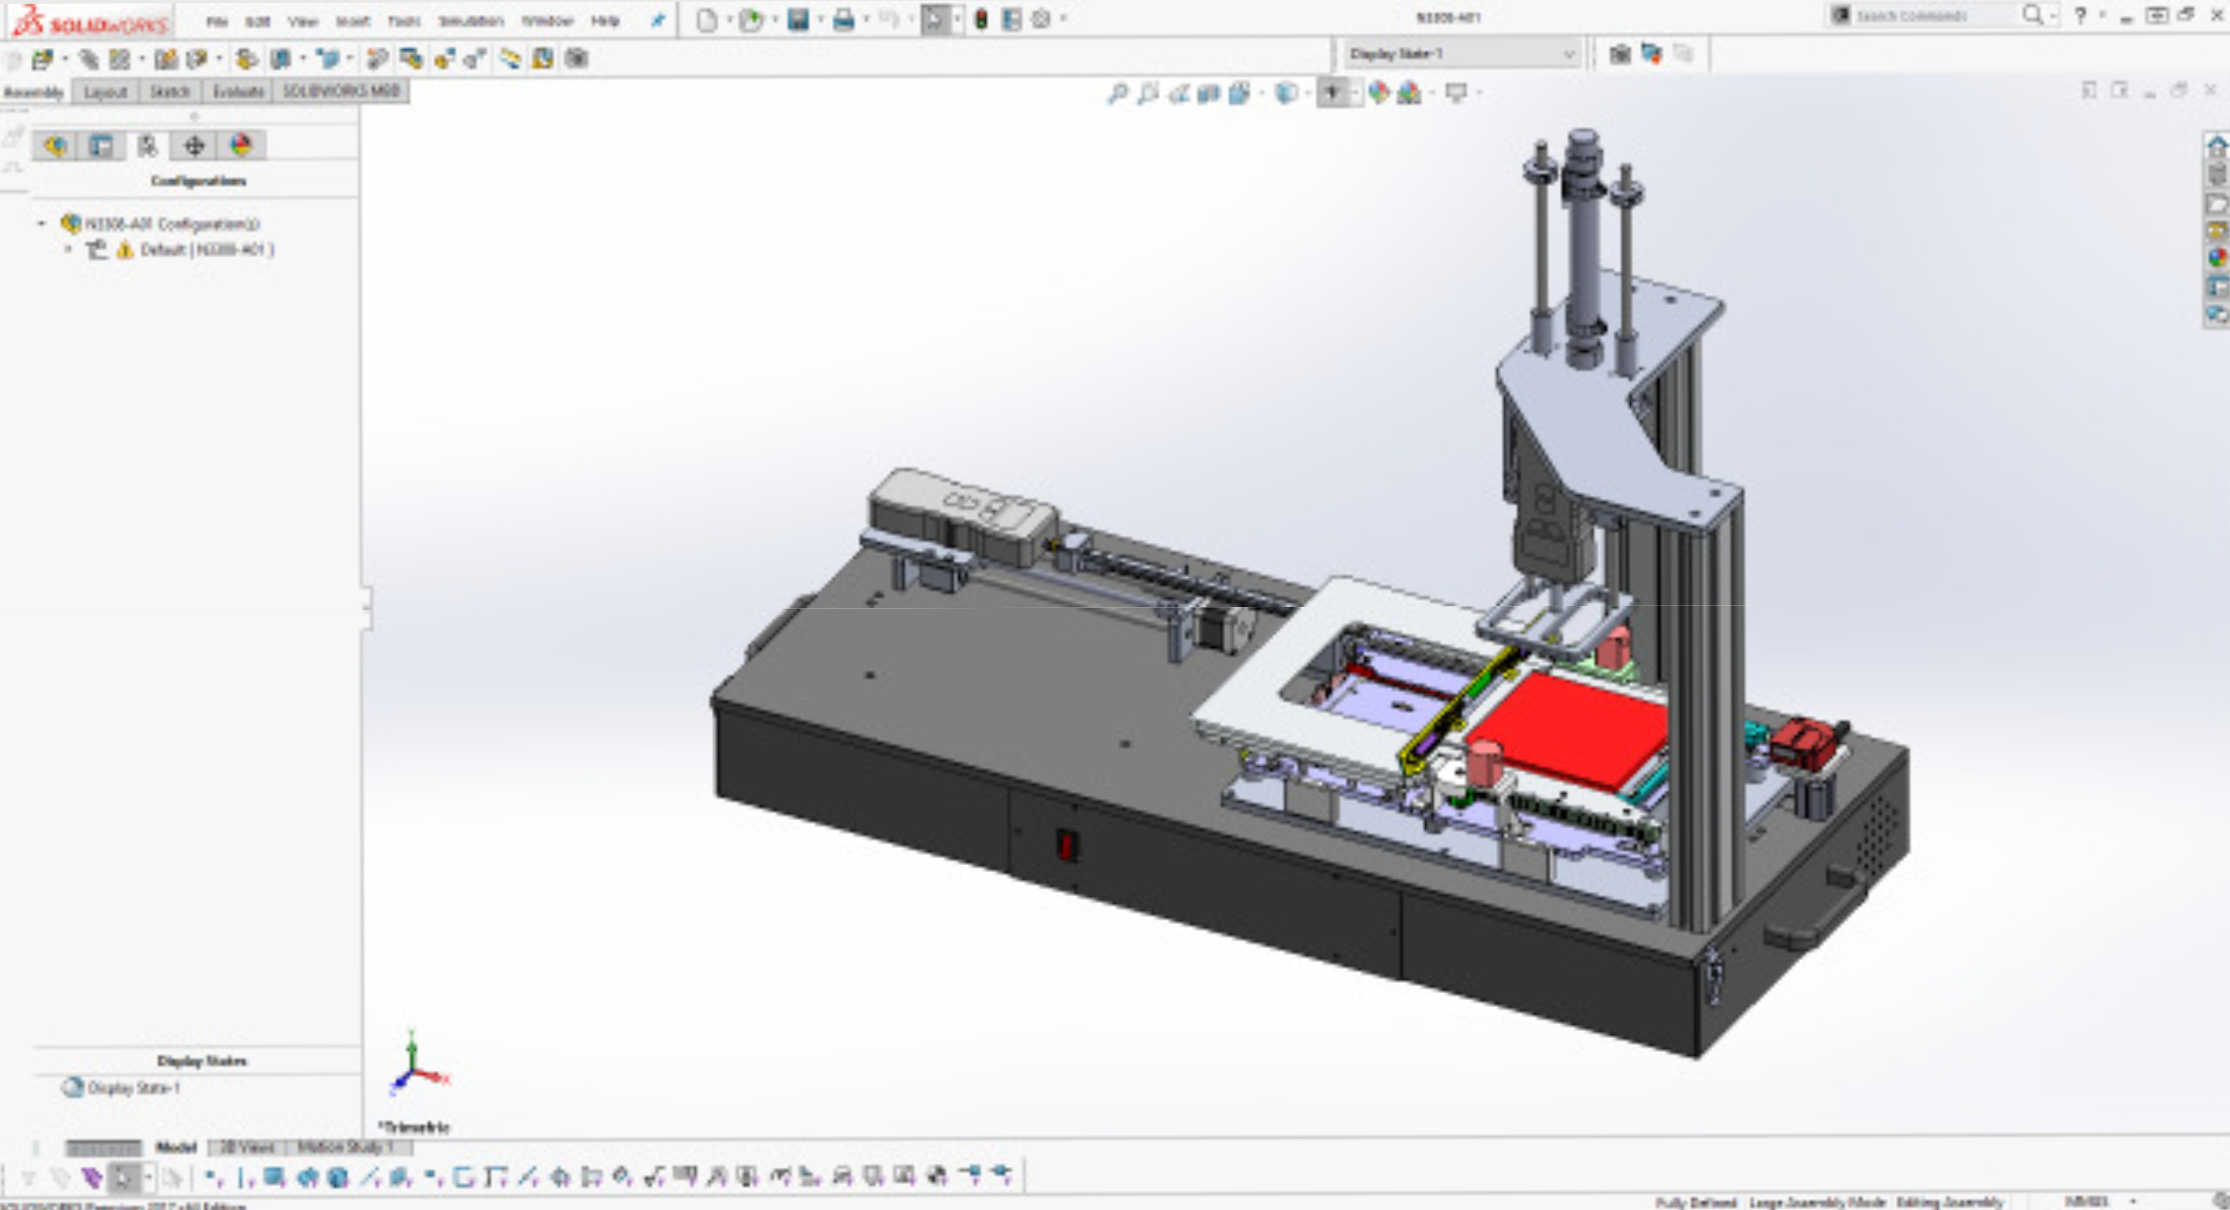Open the Display Style cube icon
This screenshot has height=1210, width=2230.
tap(1286, 94)
